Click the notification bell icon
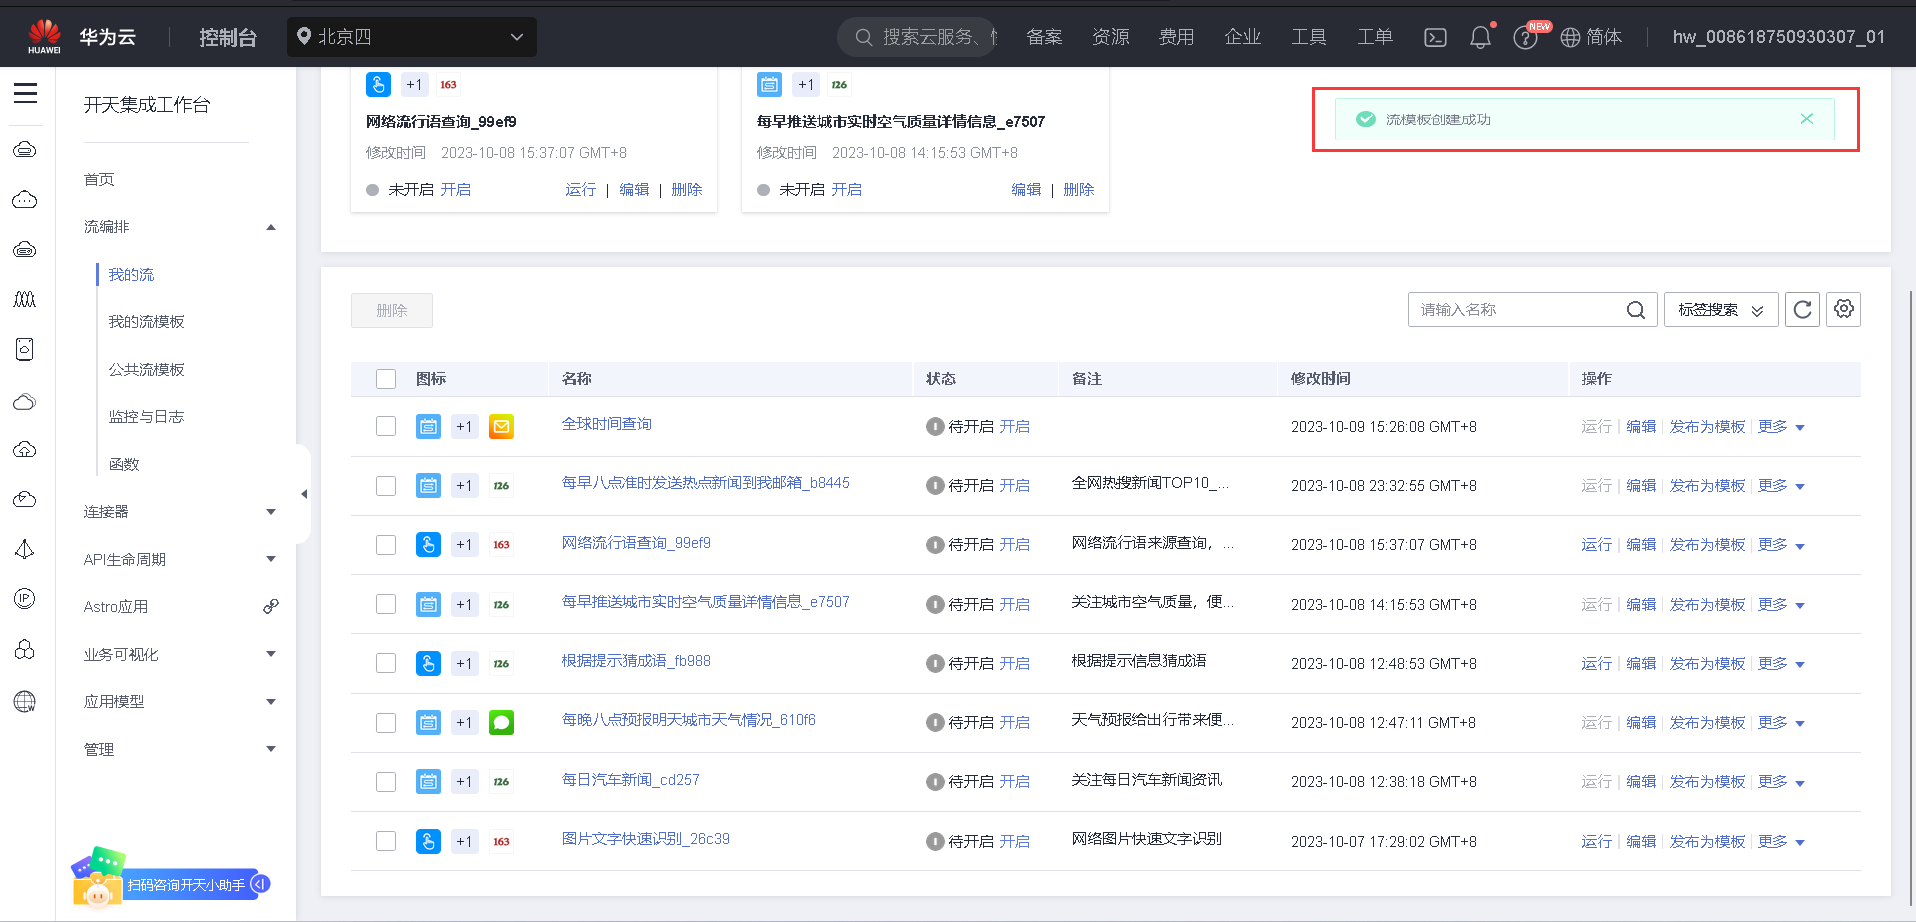This screenshot has height=922, width=1916. pyautogui.click(x=1481, y=36)
